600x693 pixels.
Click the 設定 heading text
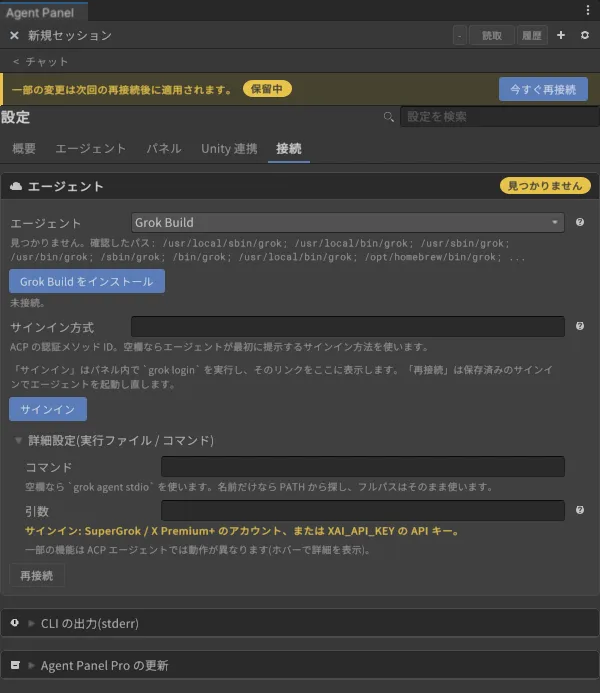click(x=15, y=117)
